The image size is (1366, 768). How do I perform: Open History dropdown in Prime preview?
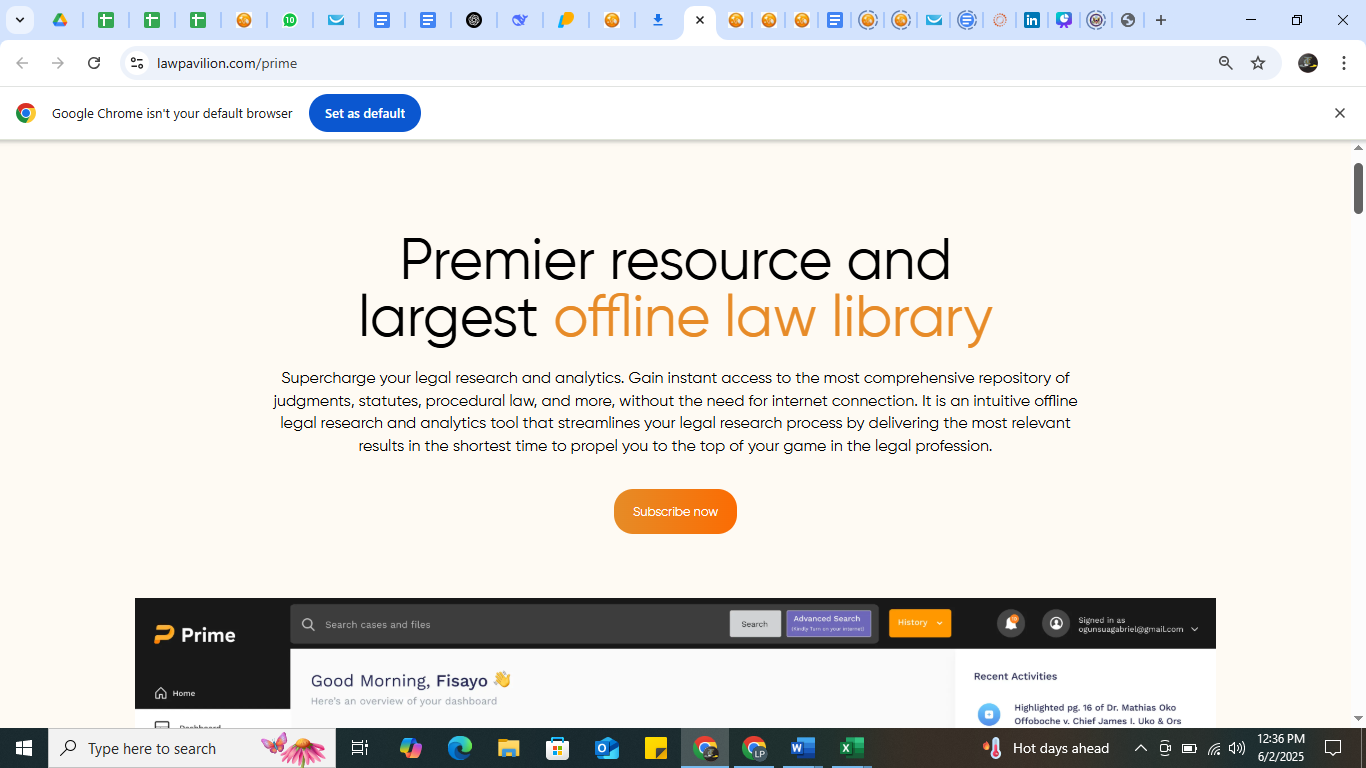click(920, 623)
